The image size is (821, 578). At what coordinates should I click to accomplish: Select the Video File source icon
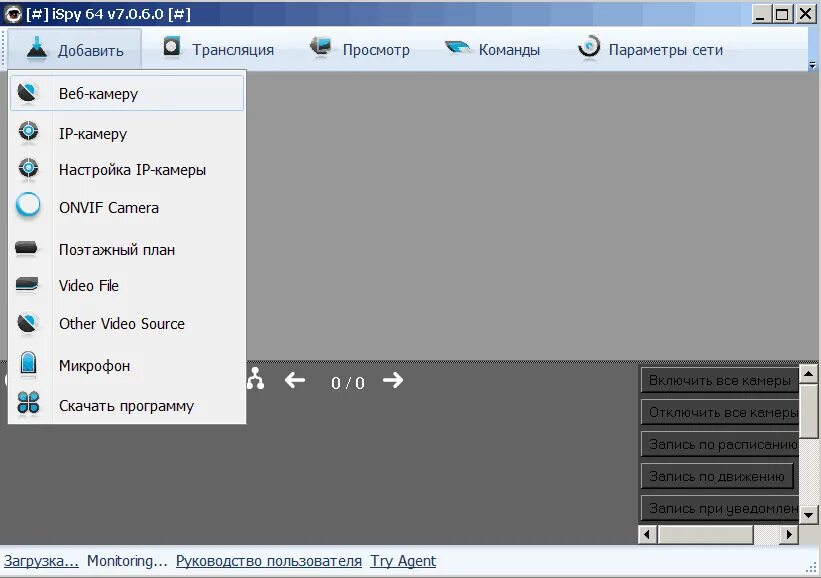tap(28, 284)
